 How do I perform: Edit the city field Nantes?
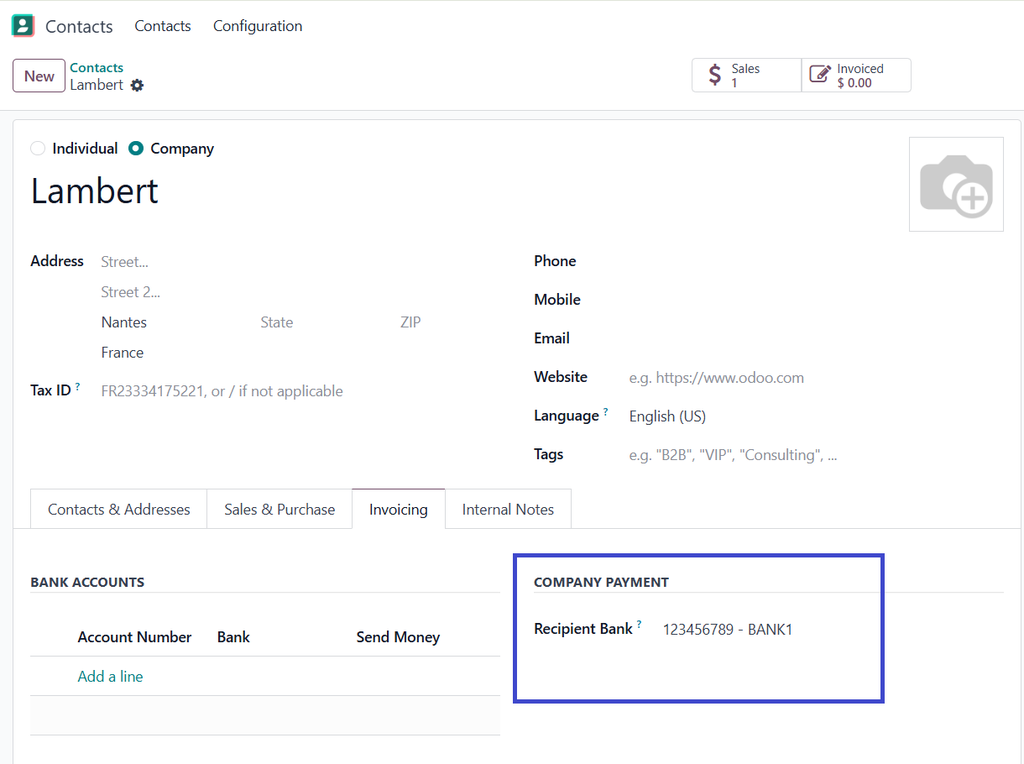[176, 323]
